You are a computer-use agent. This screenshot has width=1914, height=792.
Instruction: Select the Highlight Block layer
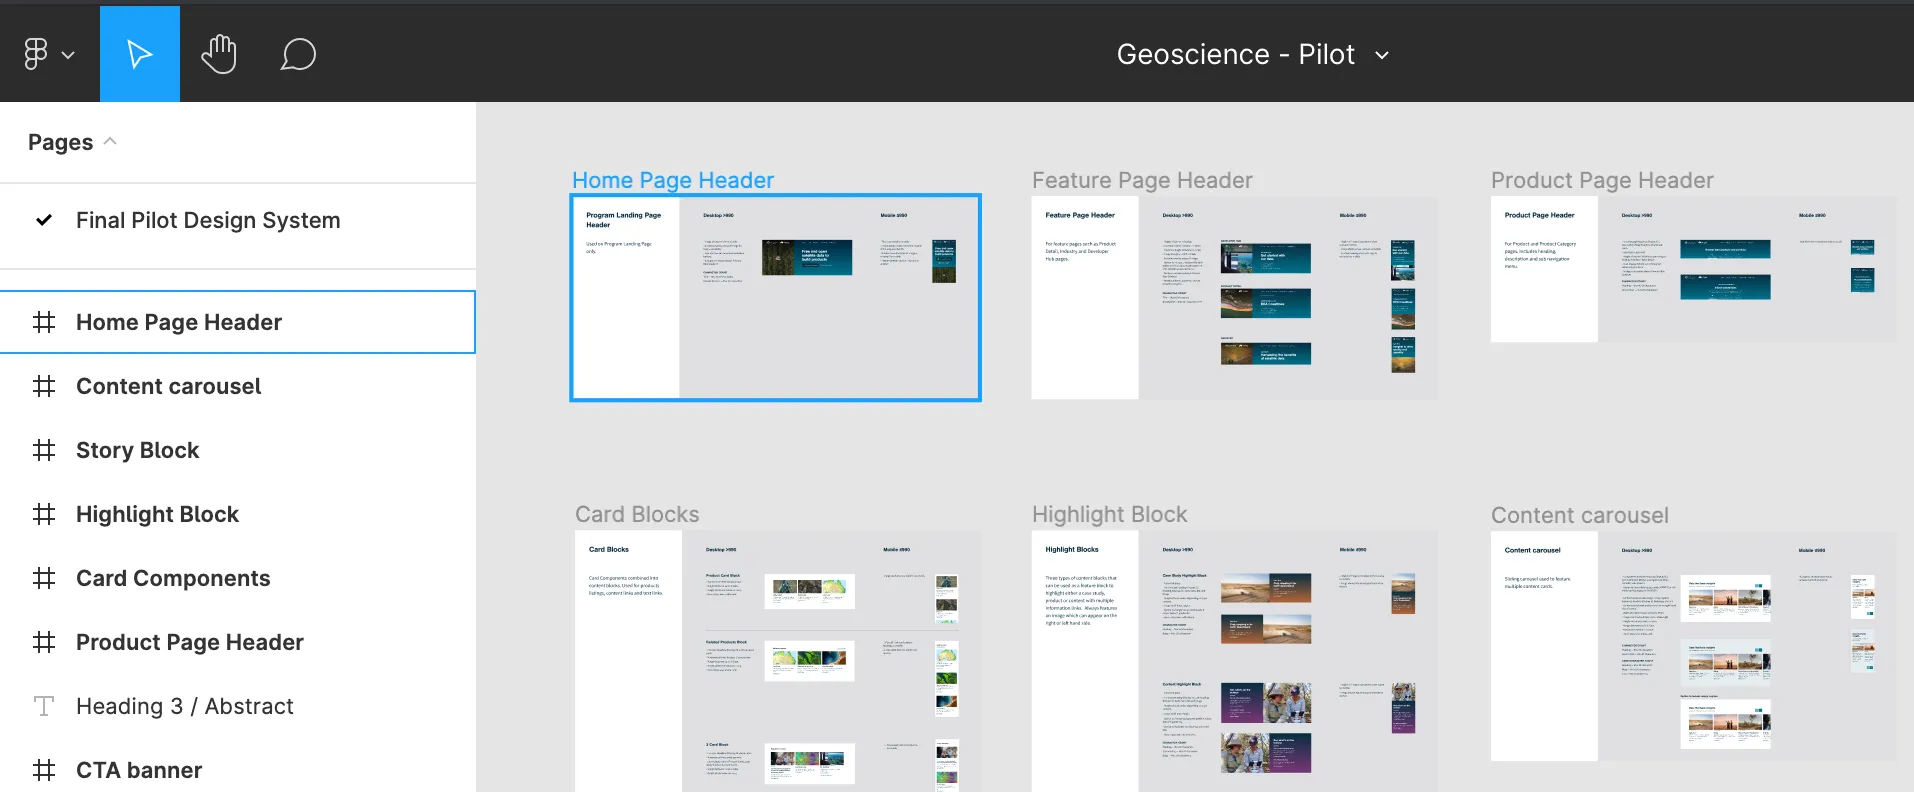coord(238,514)
